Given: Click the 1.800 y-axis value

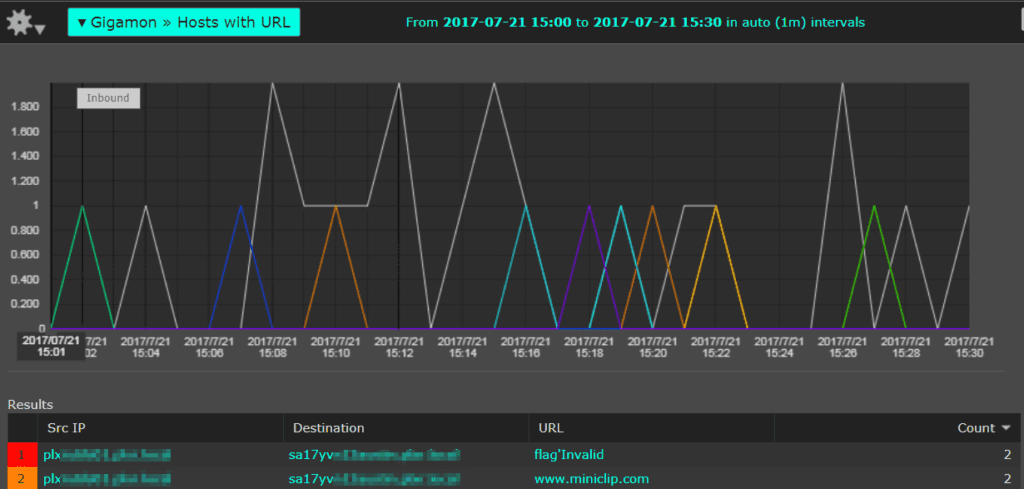Looking at the screenshot, I should 26,106.
